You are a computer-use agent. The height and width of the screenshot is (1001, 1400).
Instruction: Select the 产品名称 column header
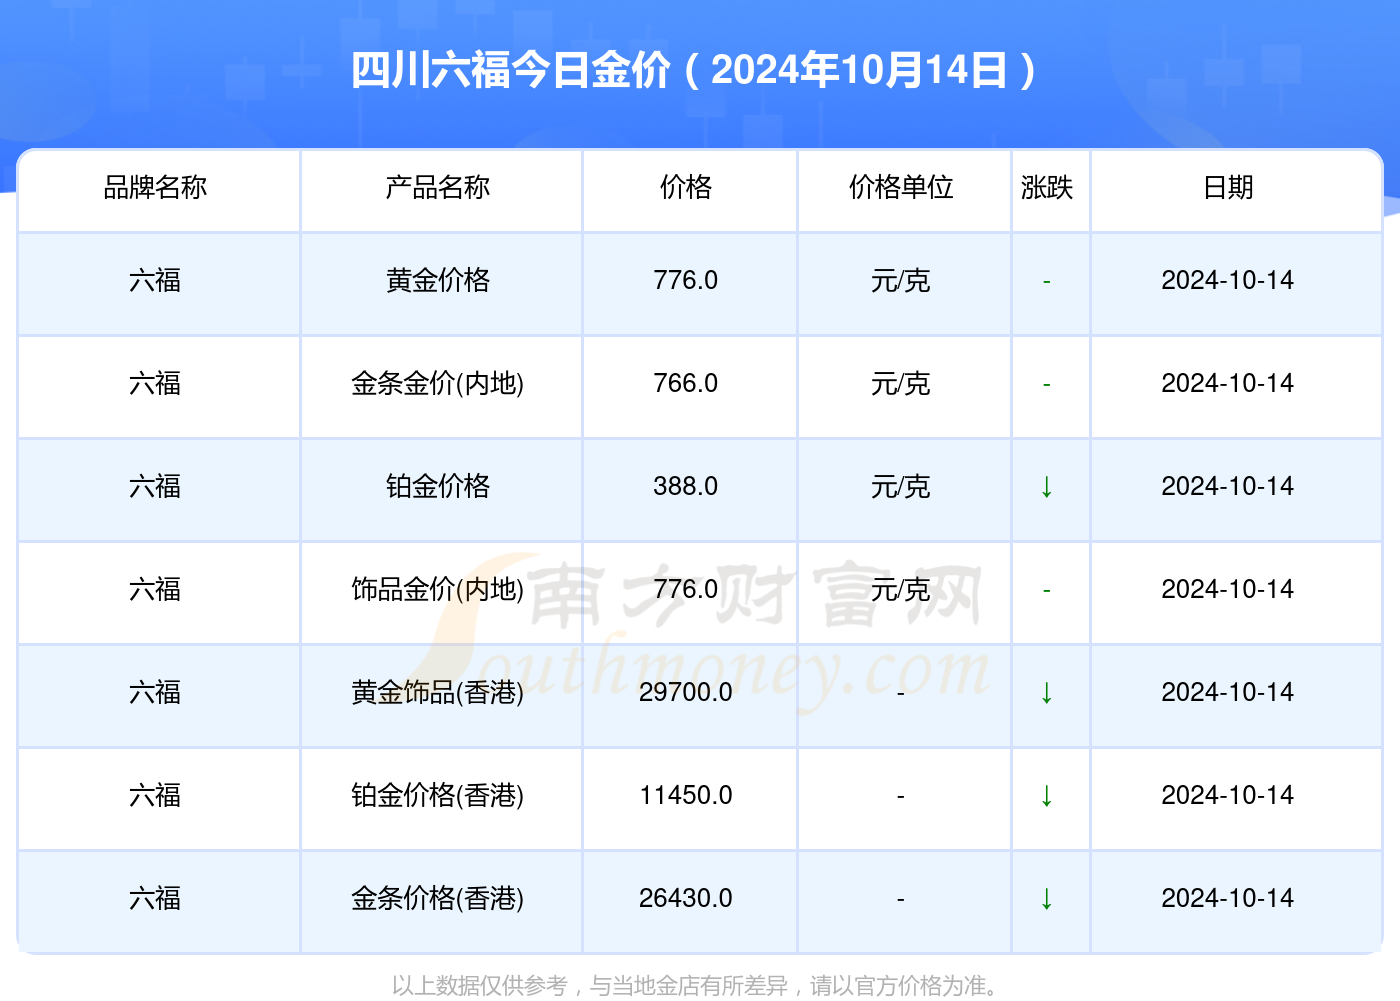[438, 187]
